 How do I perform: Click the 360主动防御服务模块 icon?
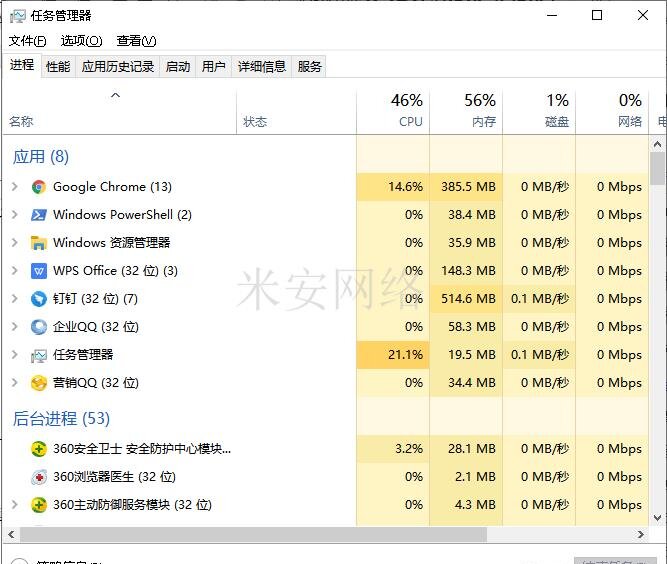tap(39, 505)
